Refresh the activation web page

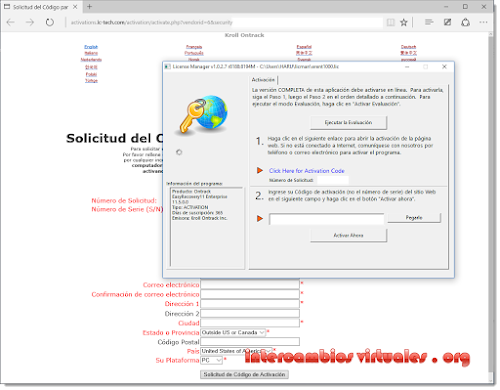pos(50,22)
